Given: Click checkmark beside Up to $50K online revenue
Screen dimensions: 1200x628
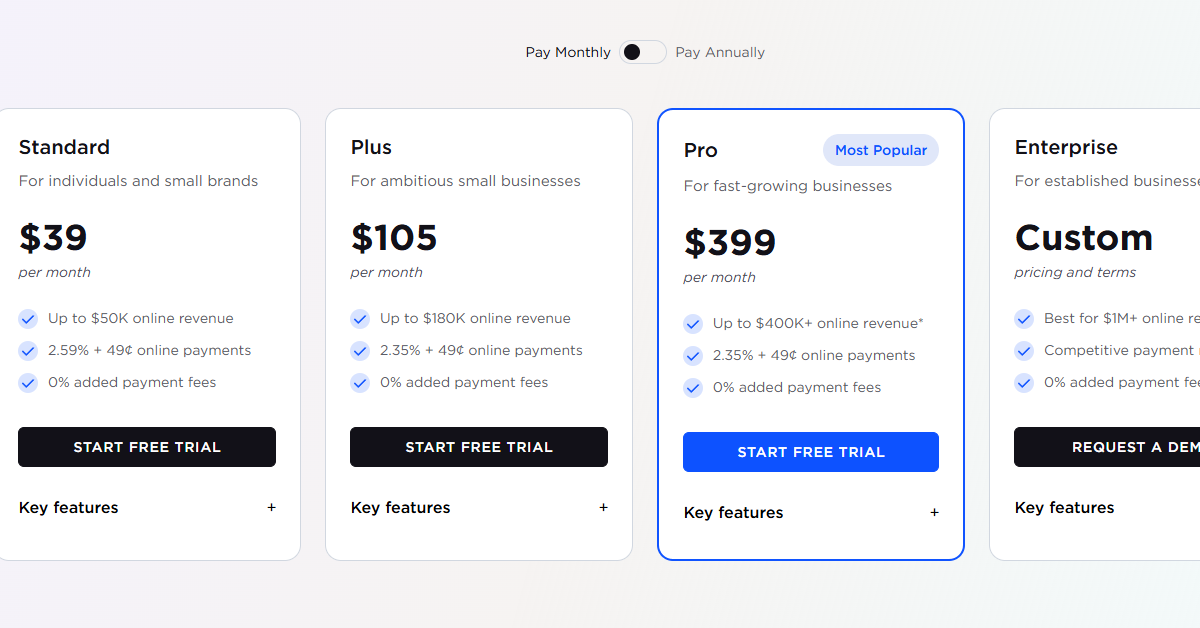Looking at the screenshot, I should pyautogui.click(x=28, y=318).
